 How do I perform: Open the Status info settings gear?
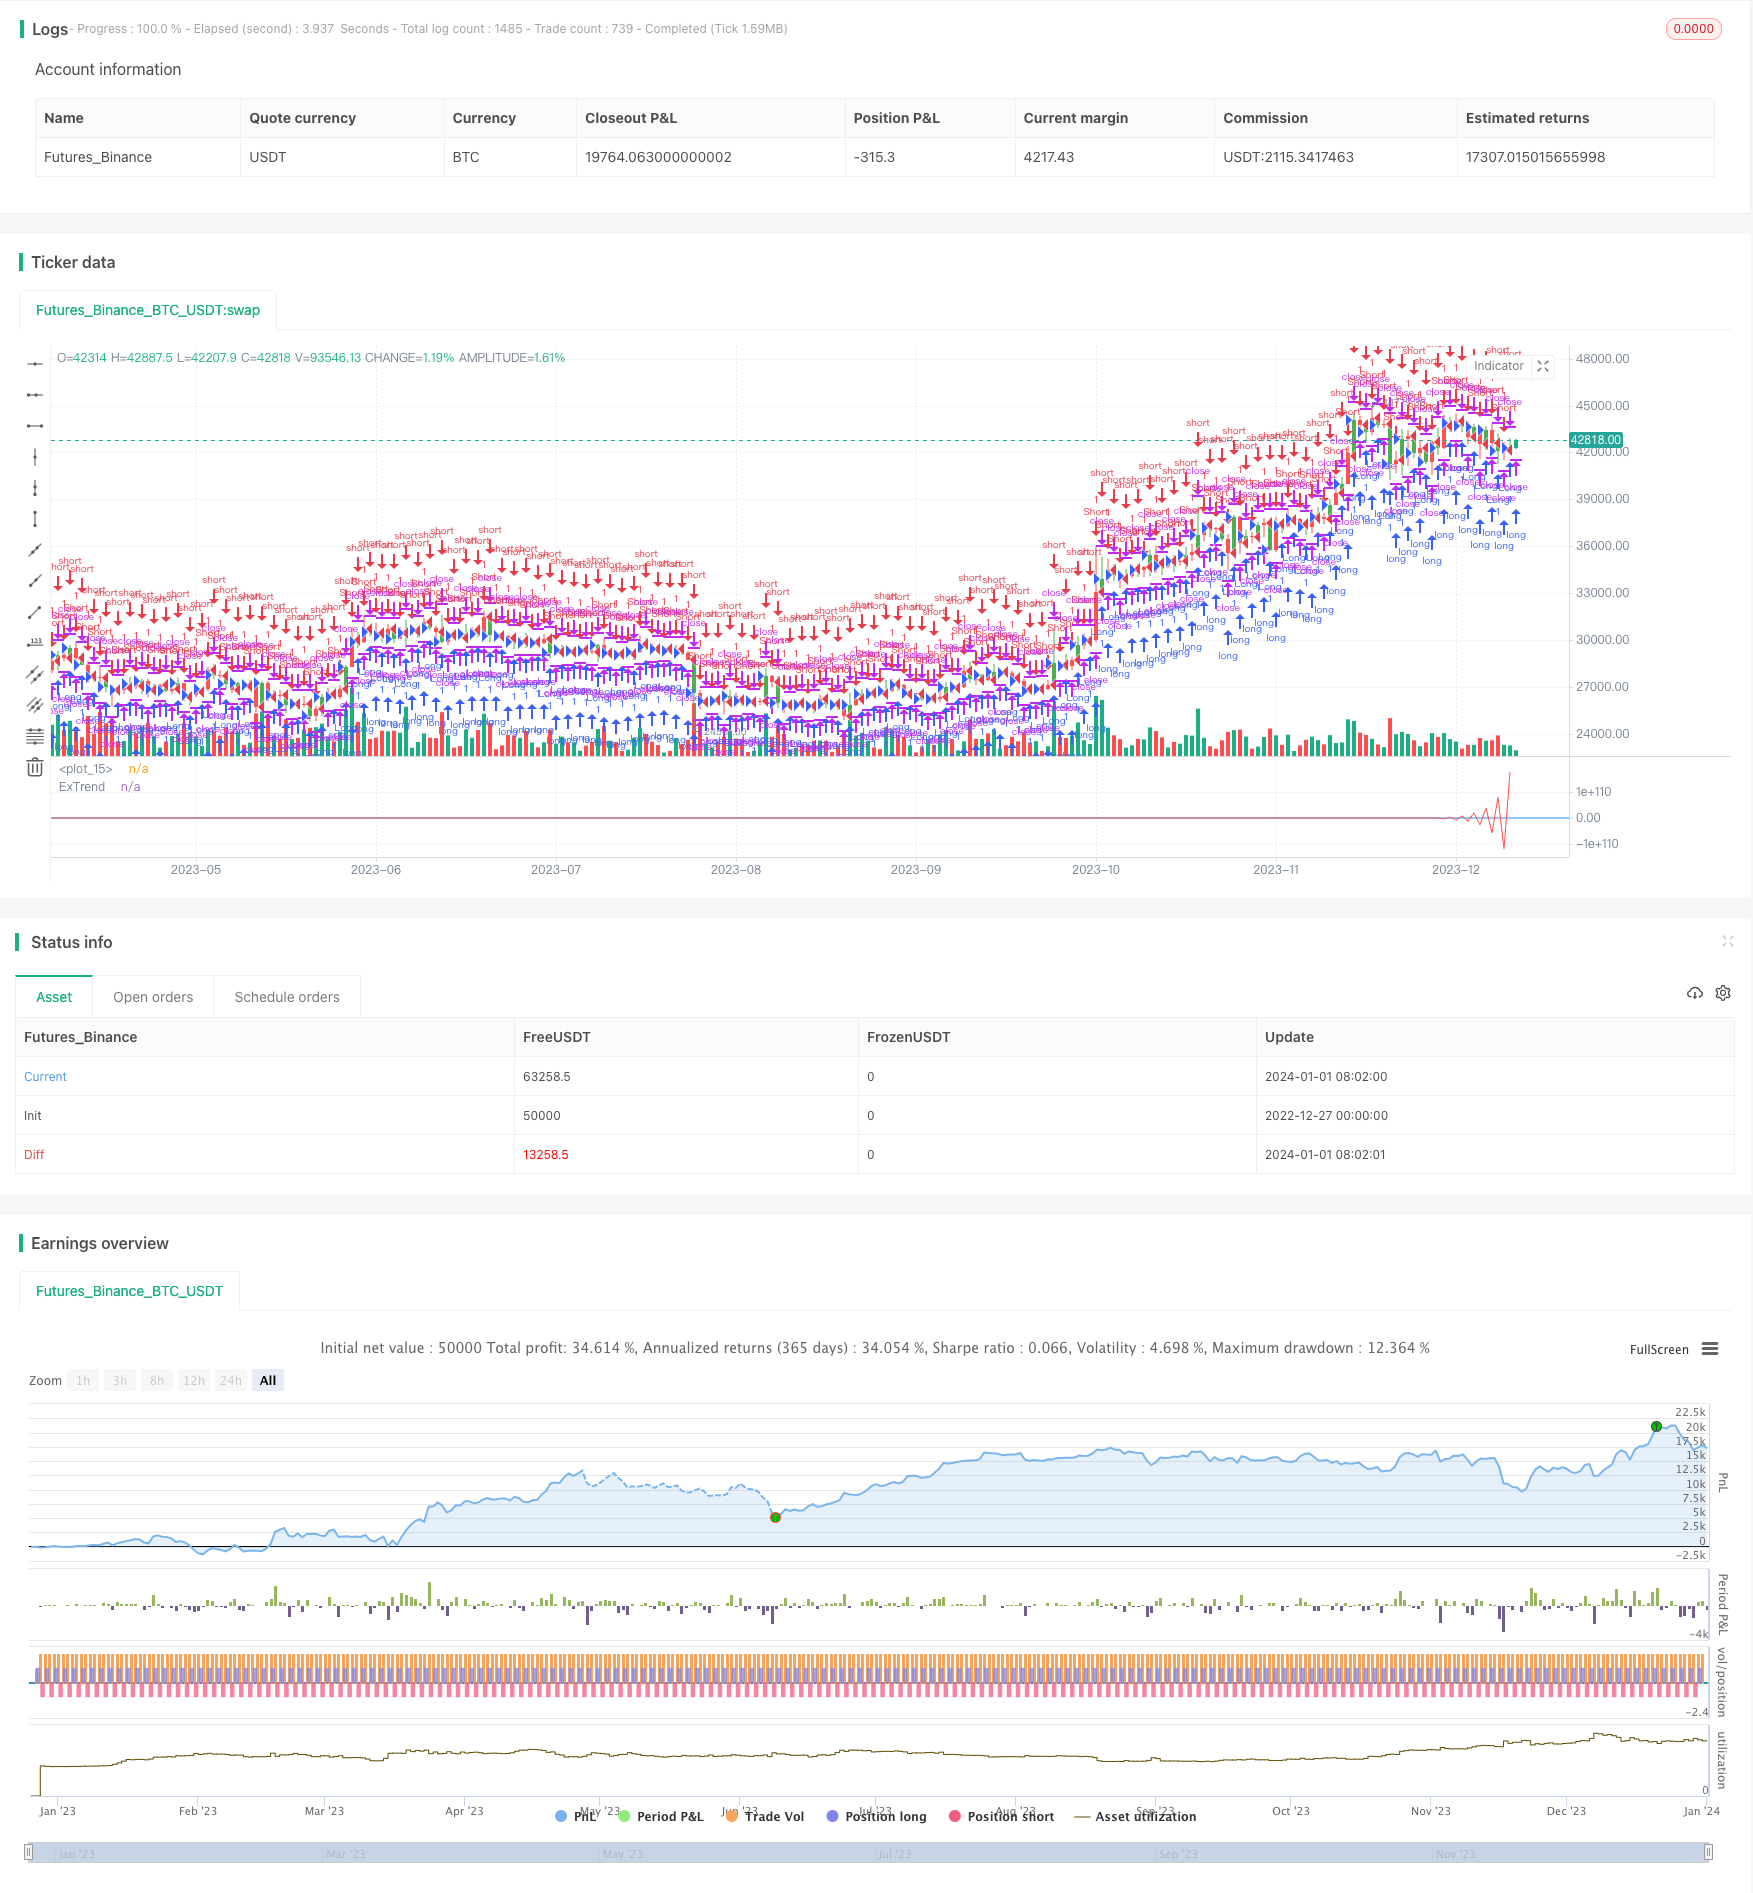coord(1722,993)
